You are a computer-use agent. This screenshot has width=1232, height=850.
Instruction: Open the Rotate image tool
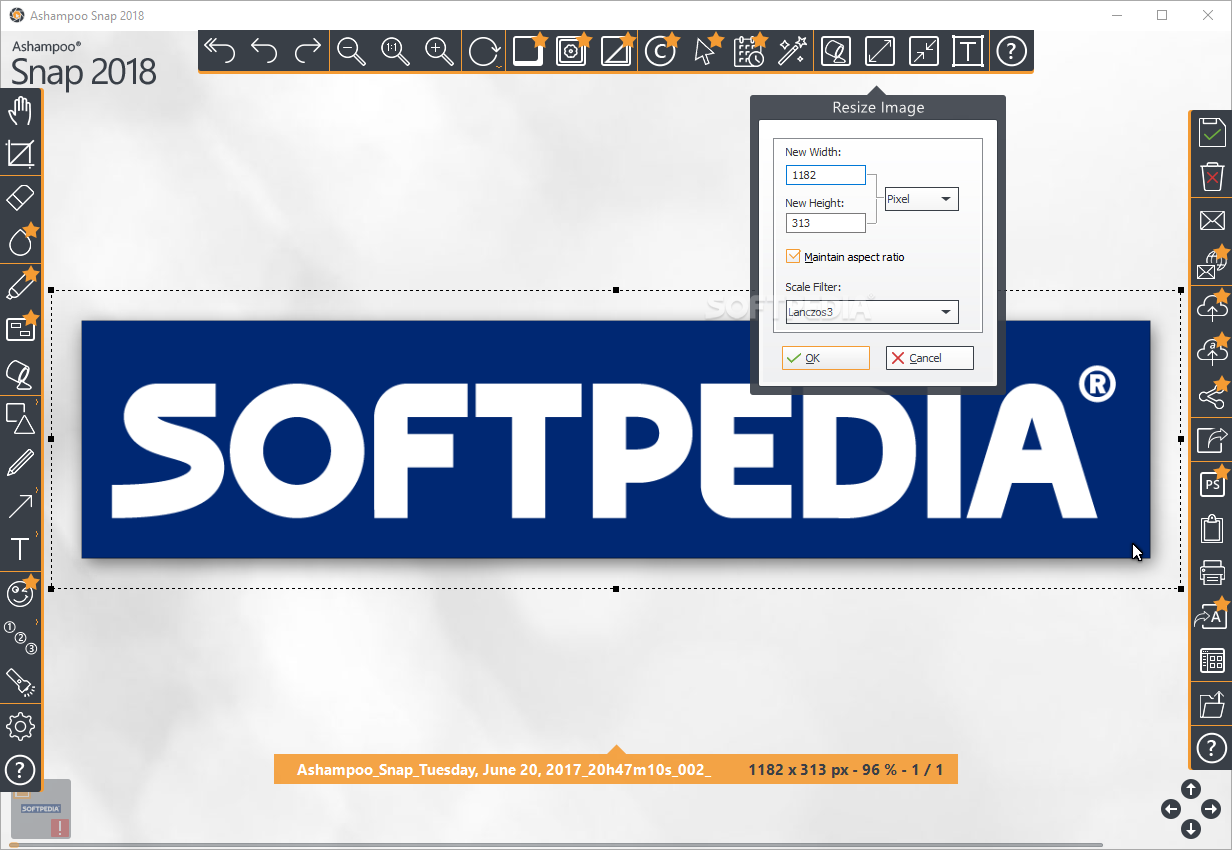tap(486, 51)
